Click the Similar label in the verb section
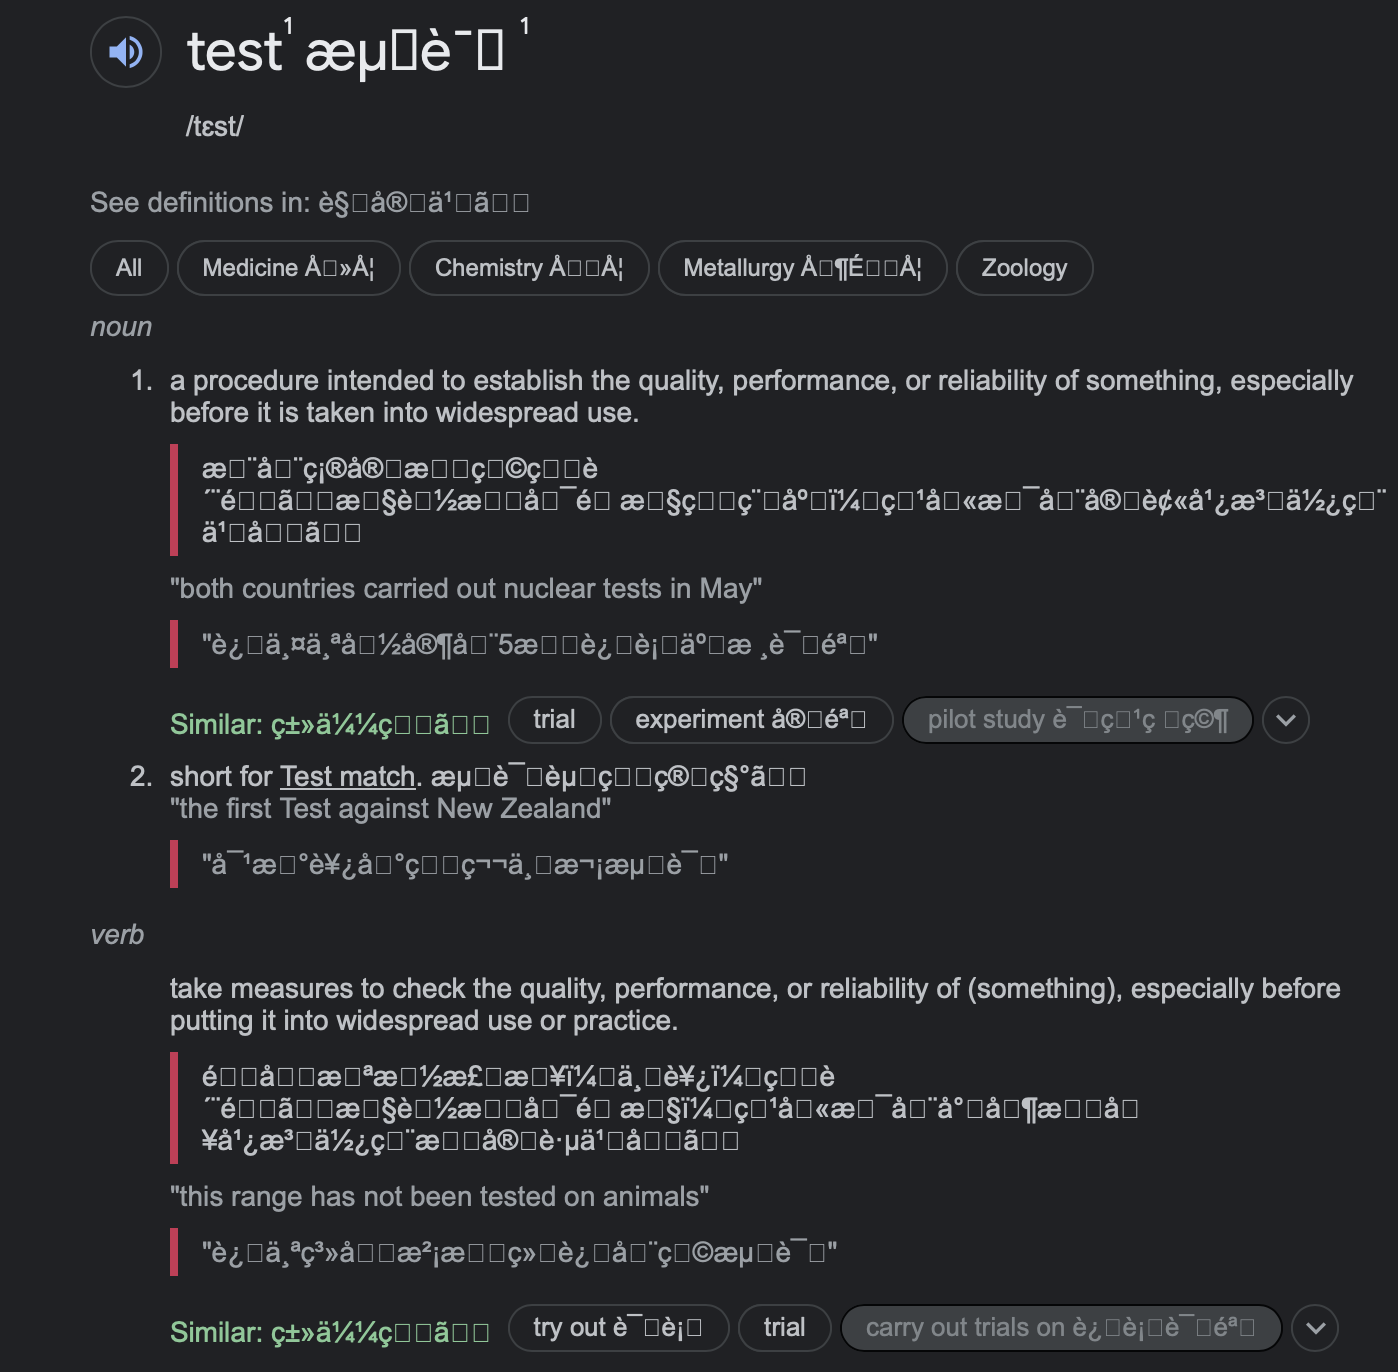1398x1372 pixels. tap(213, 1331)
